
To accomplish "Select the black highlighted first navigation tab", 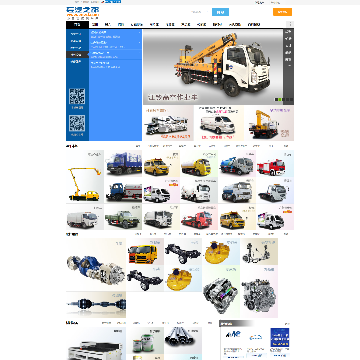I will (x=77, y=24).
